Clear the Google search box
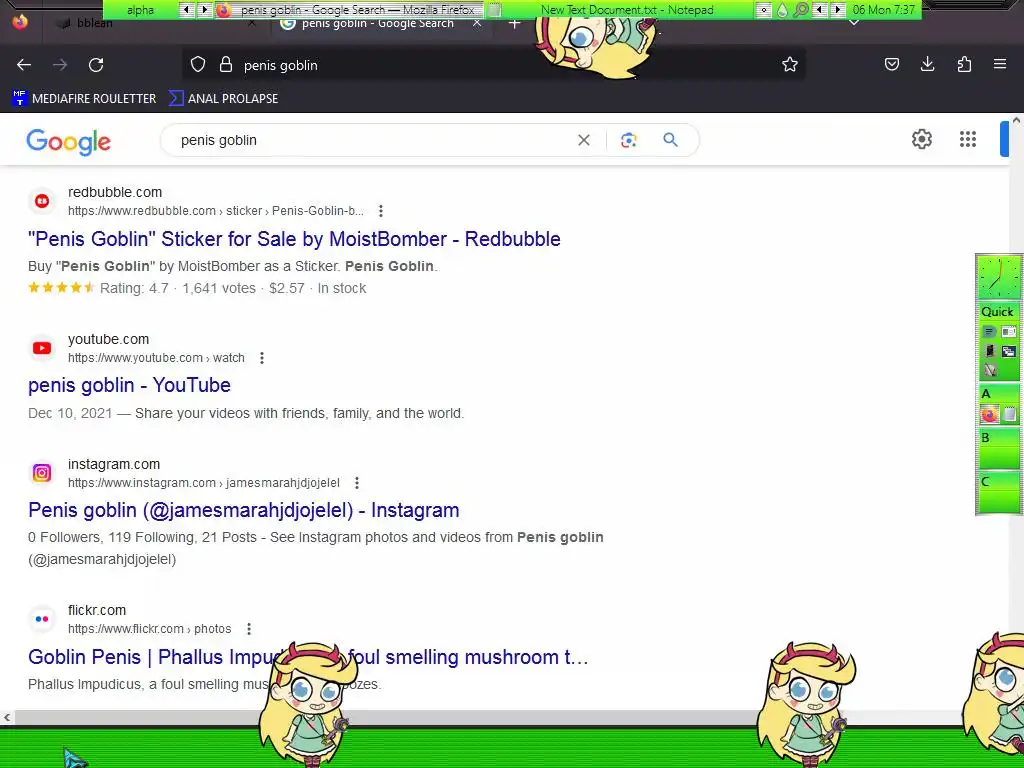Image resolution: width=1024 pixels, height=768 pixels. tap(584, 140)
